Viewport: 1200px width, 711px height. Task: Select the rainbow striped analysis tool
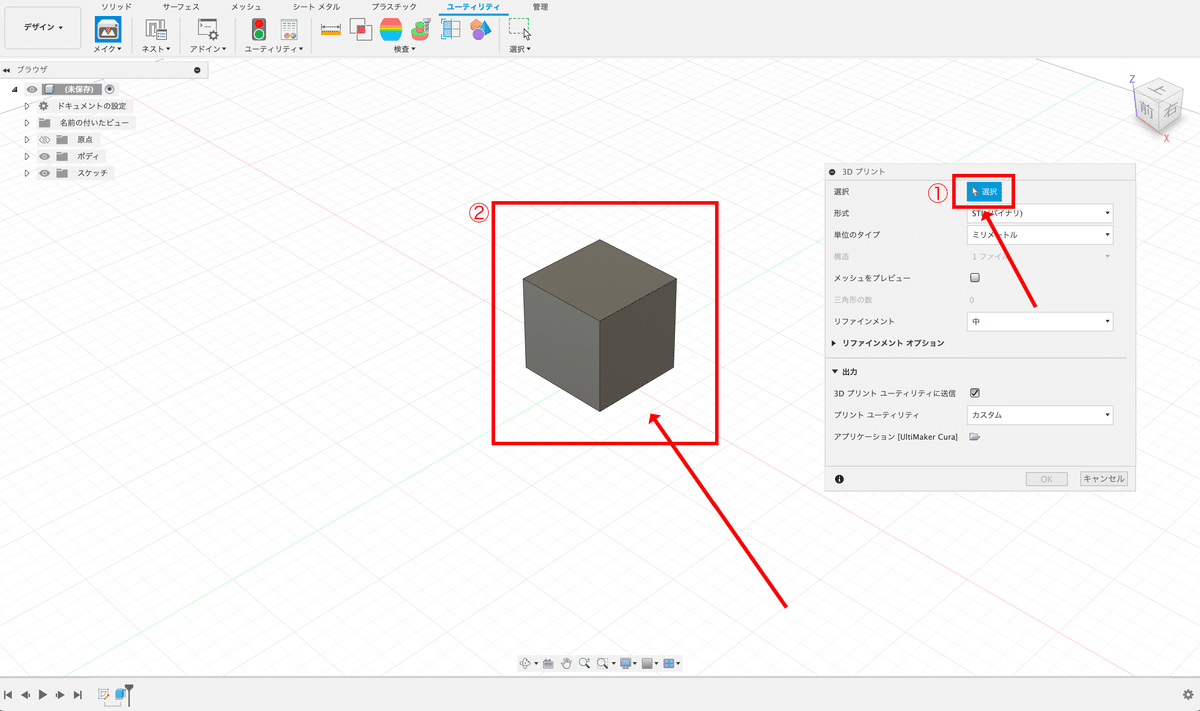(391, 29)
